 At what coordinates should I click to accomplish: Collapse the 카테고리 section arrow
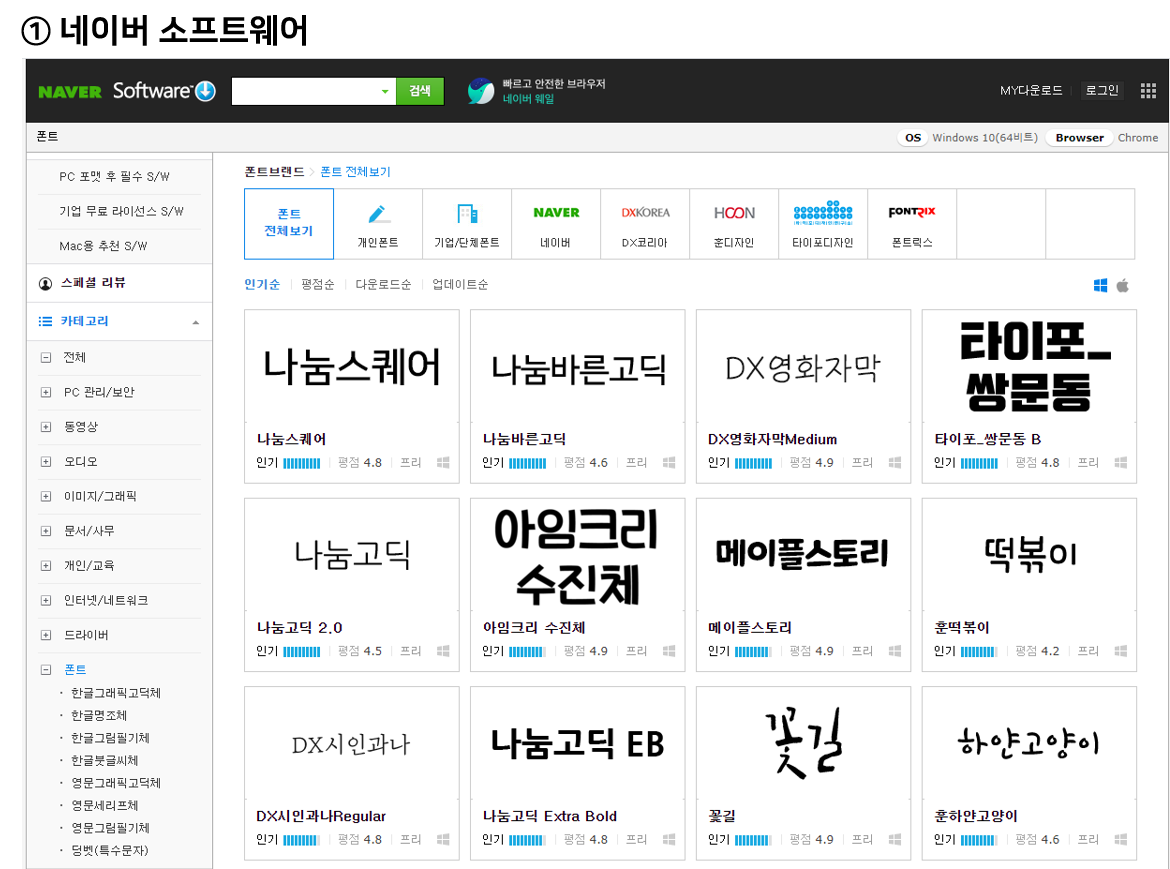195,322
